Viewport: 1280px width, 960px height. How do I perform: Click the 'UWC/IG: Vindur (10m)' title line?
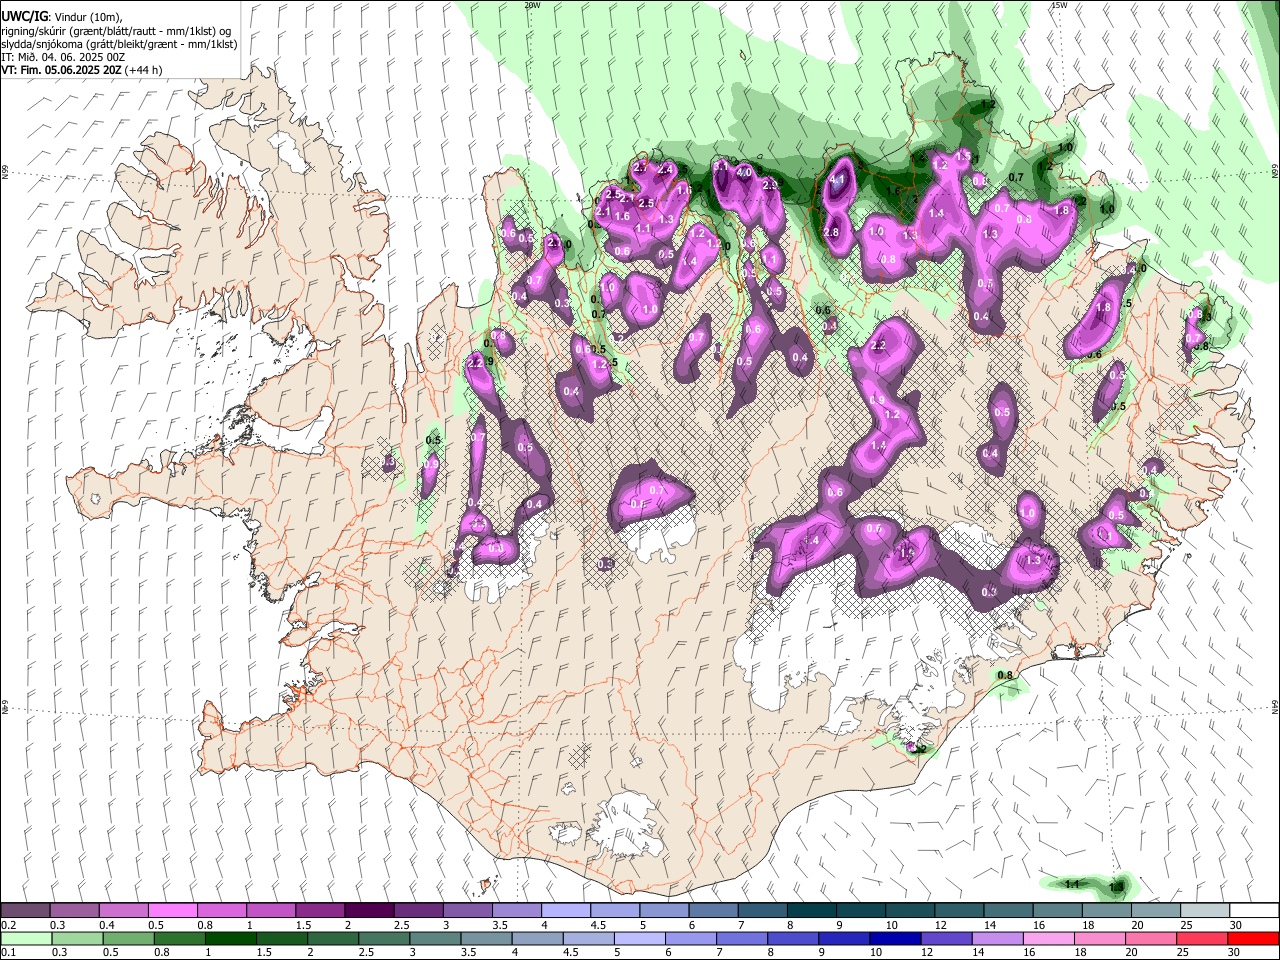(x=61, y=17)
